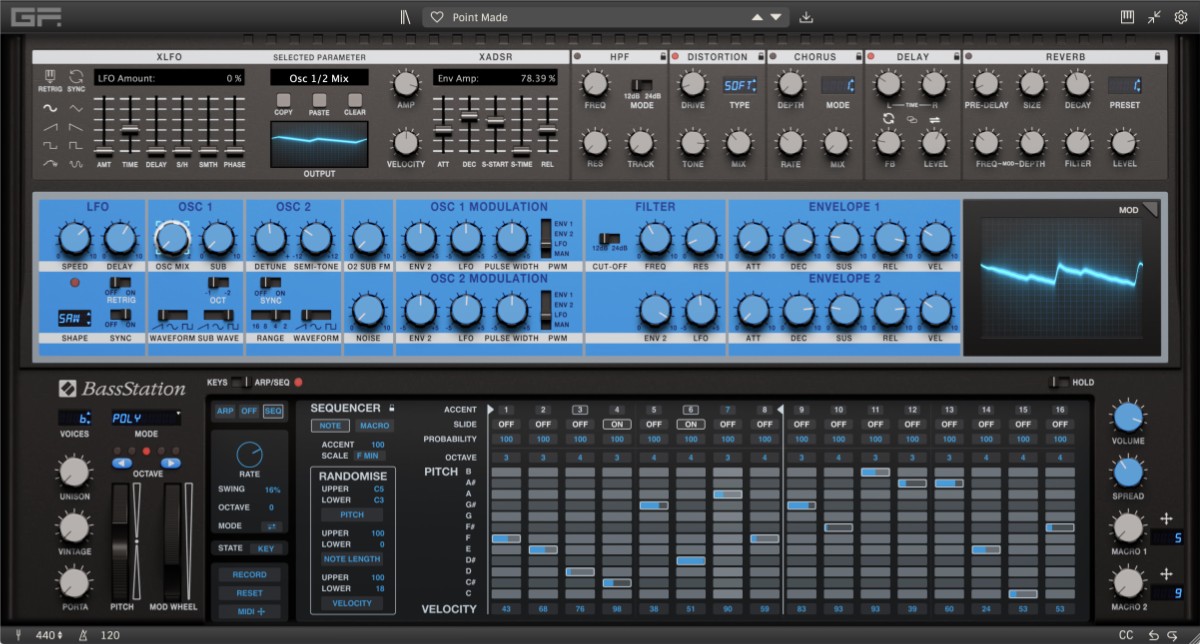1200x644 pixels.
Task: Click the save preset download icon in header
Action: pos(806,16)
